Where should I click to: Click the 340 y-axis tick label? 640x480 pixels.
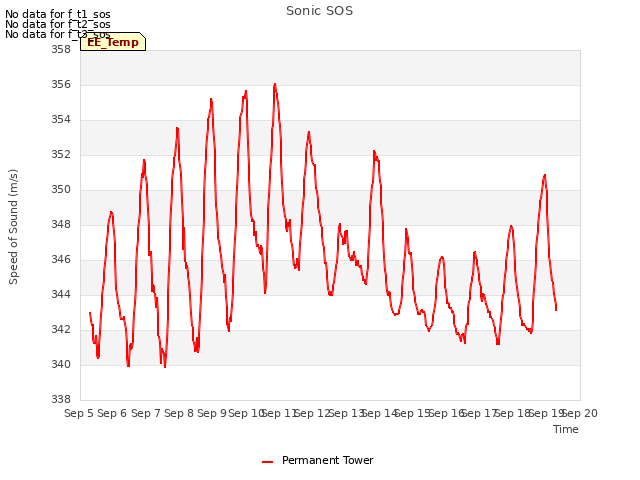point(61,364)
